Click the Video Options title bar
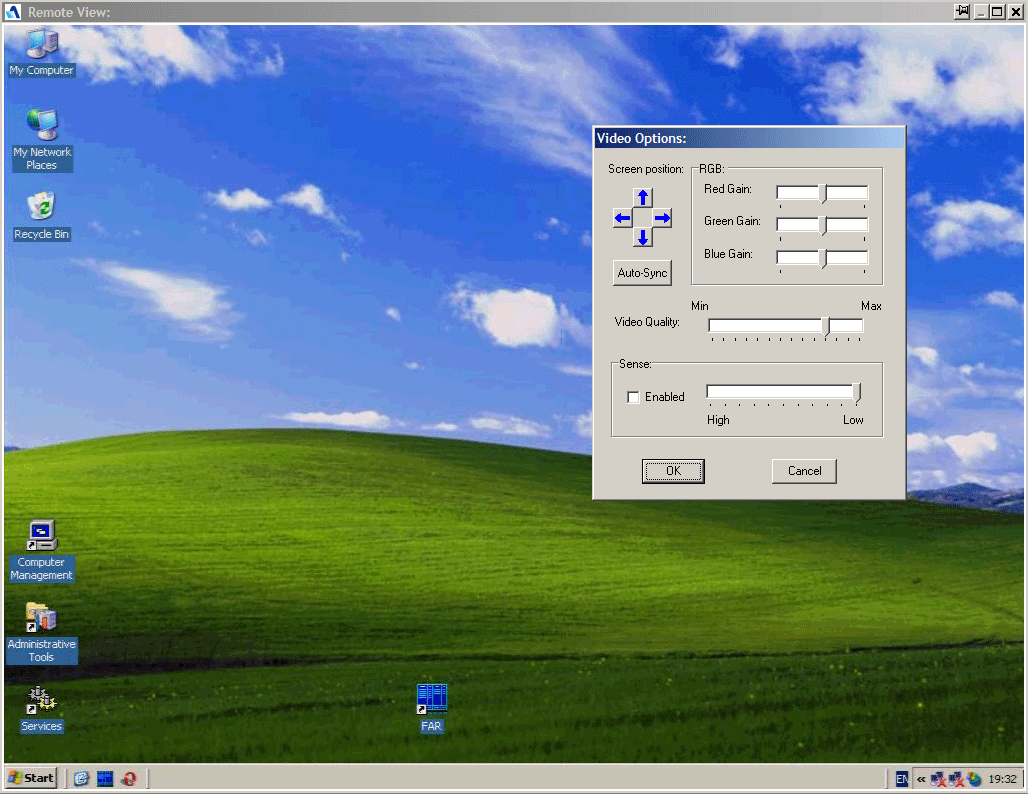1028x794 pixels. pos(749,138)
